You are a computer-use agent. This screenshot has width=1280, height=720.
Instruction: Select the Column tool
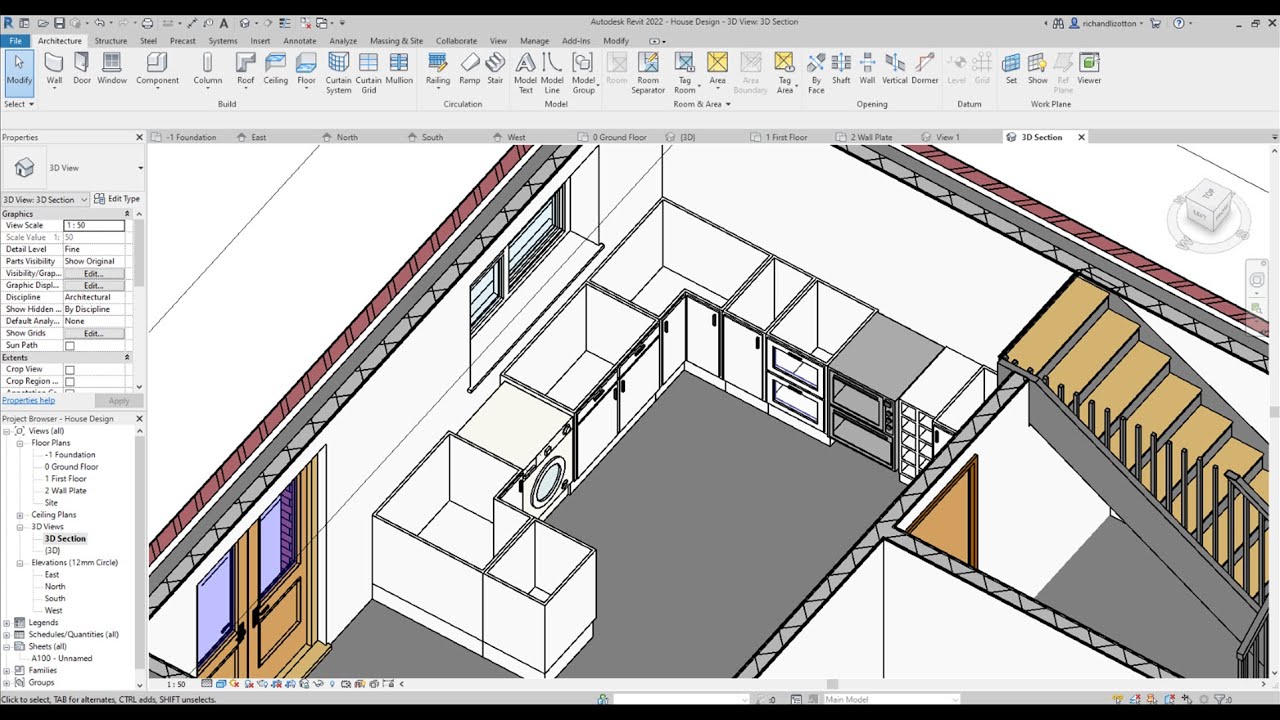coord(208,69)
